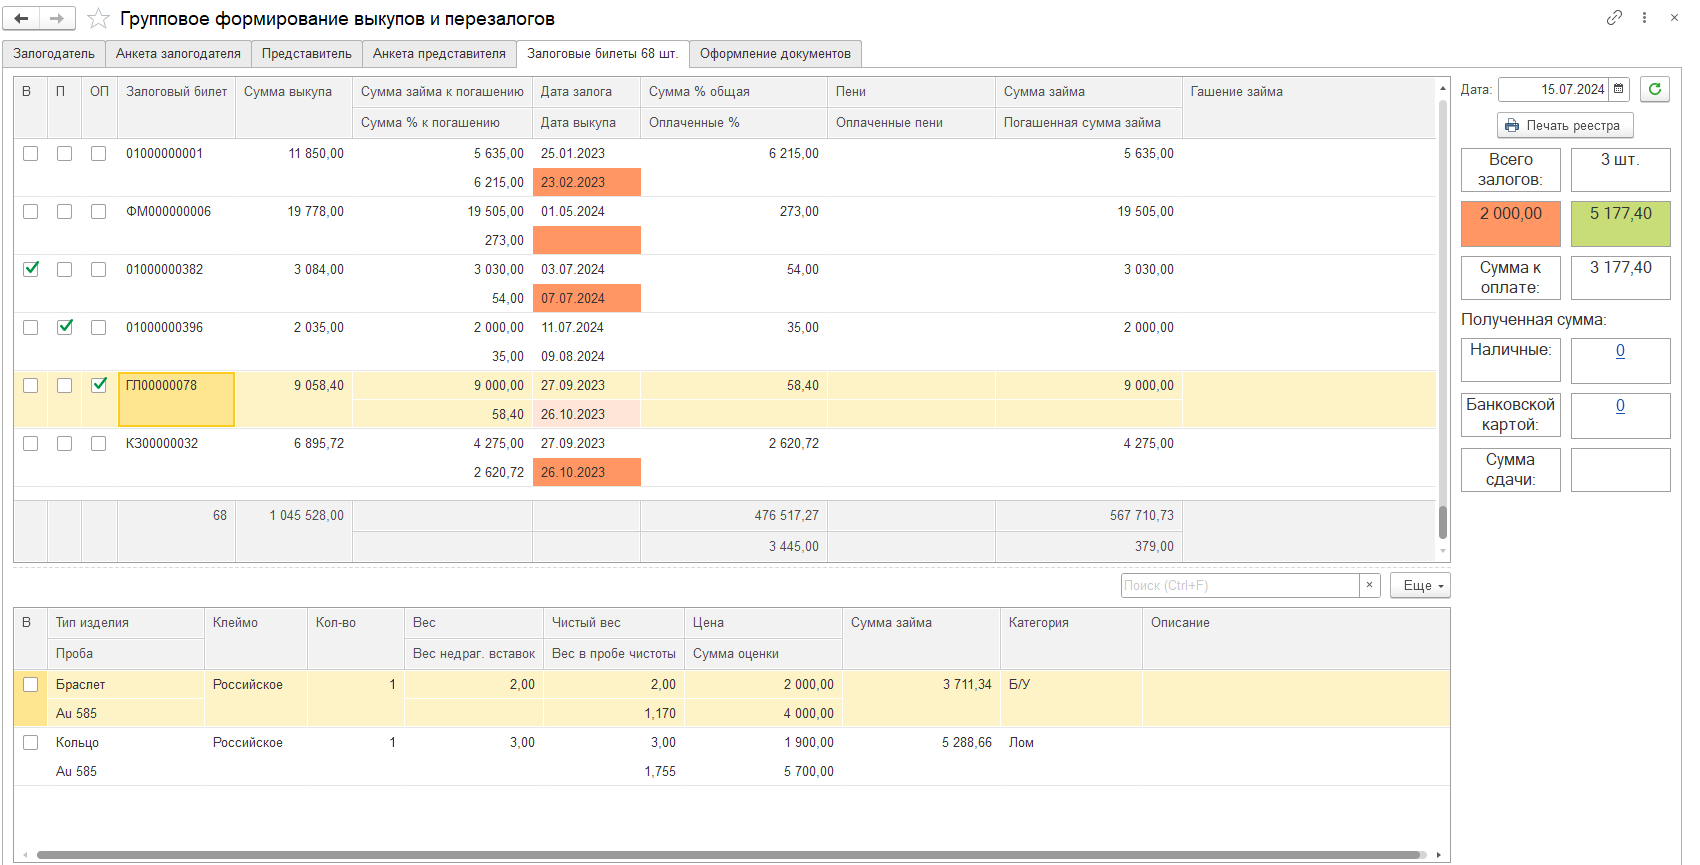This screenshot has width=1700, height=865.
Task: Click Категория column header
Action: (1071, 638)
